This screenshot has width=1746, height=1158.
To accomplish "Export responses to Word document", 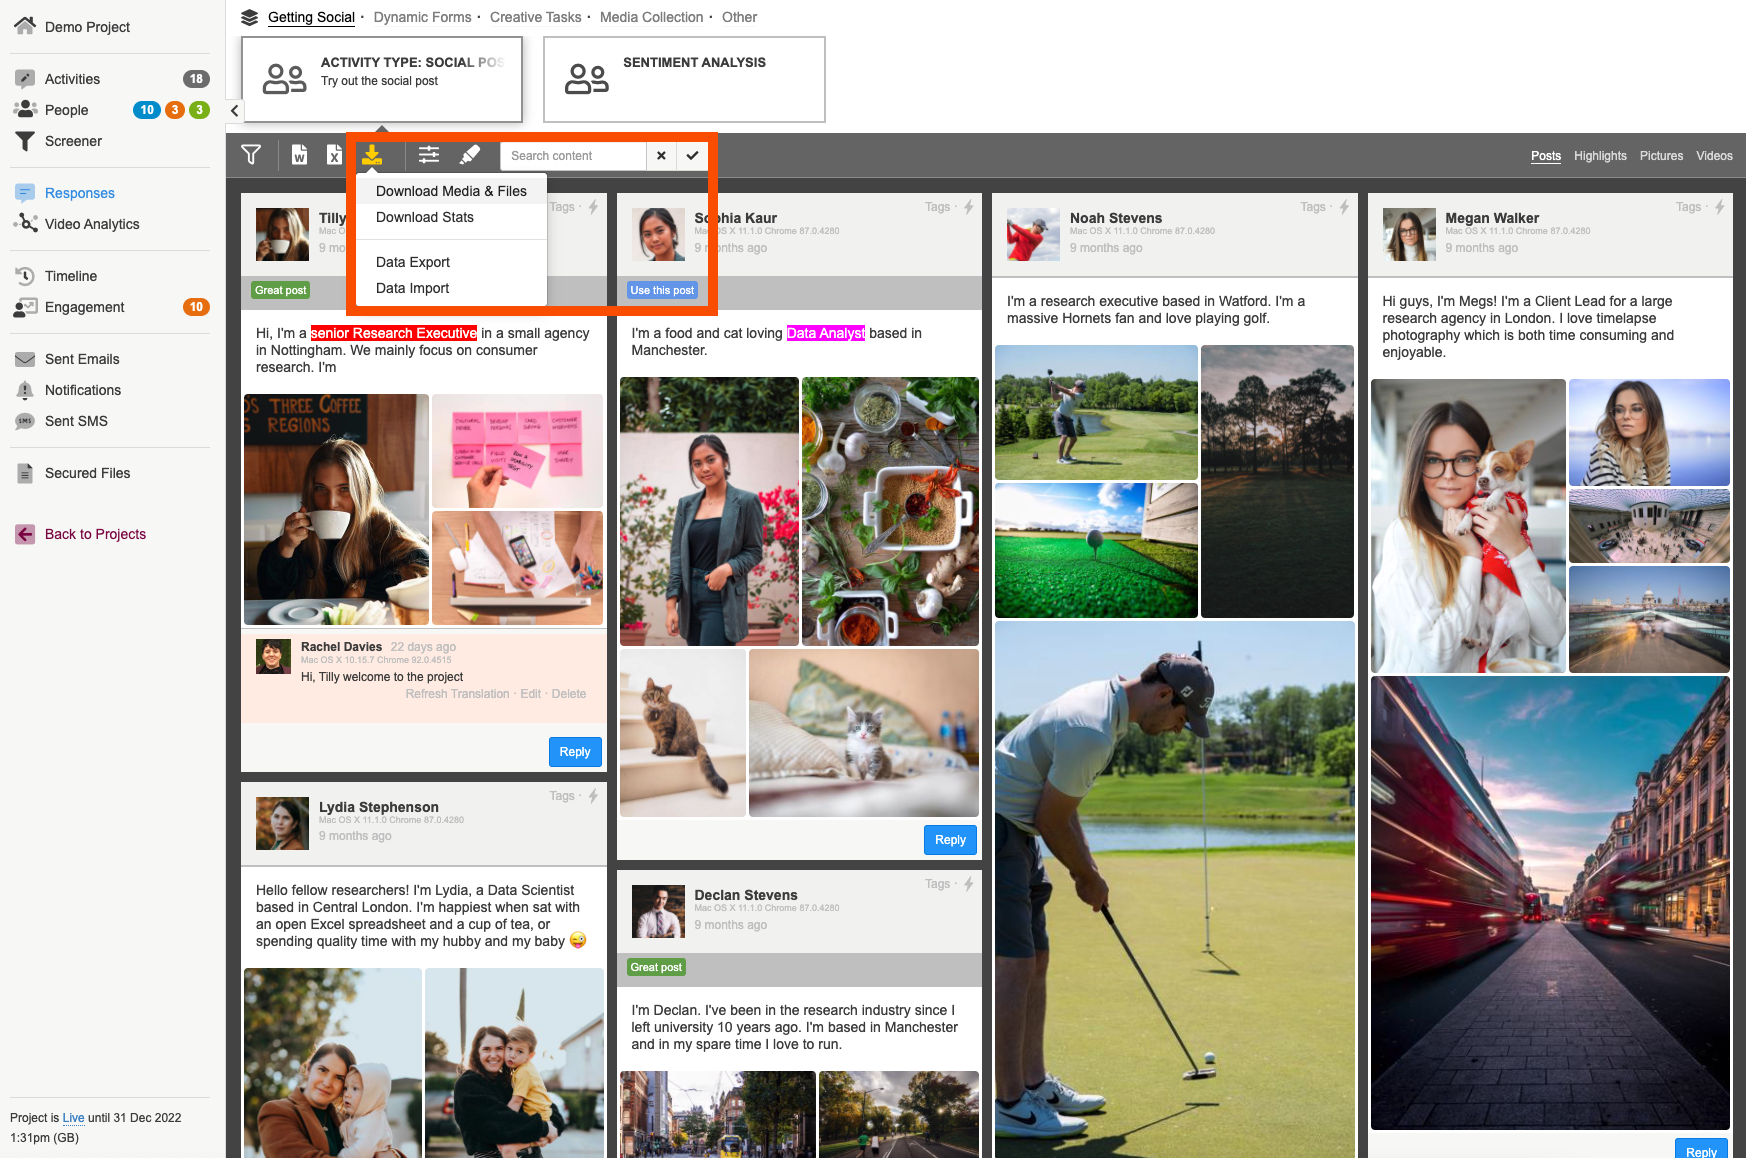I will 299,155.
